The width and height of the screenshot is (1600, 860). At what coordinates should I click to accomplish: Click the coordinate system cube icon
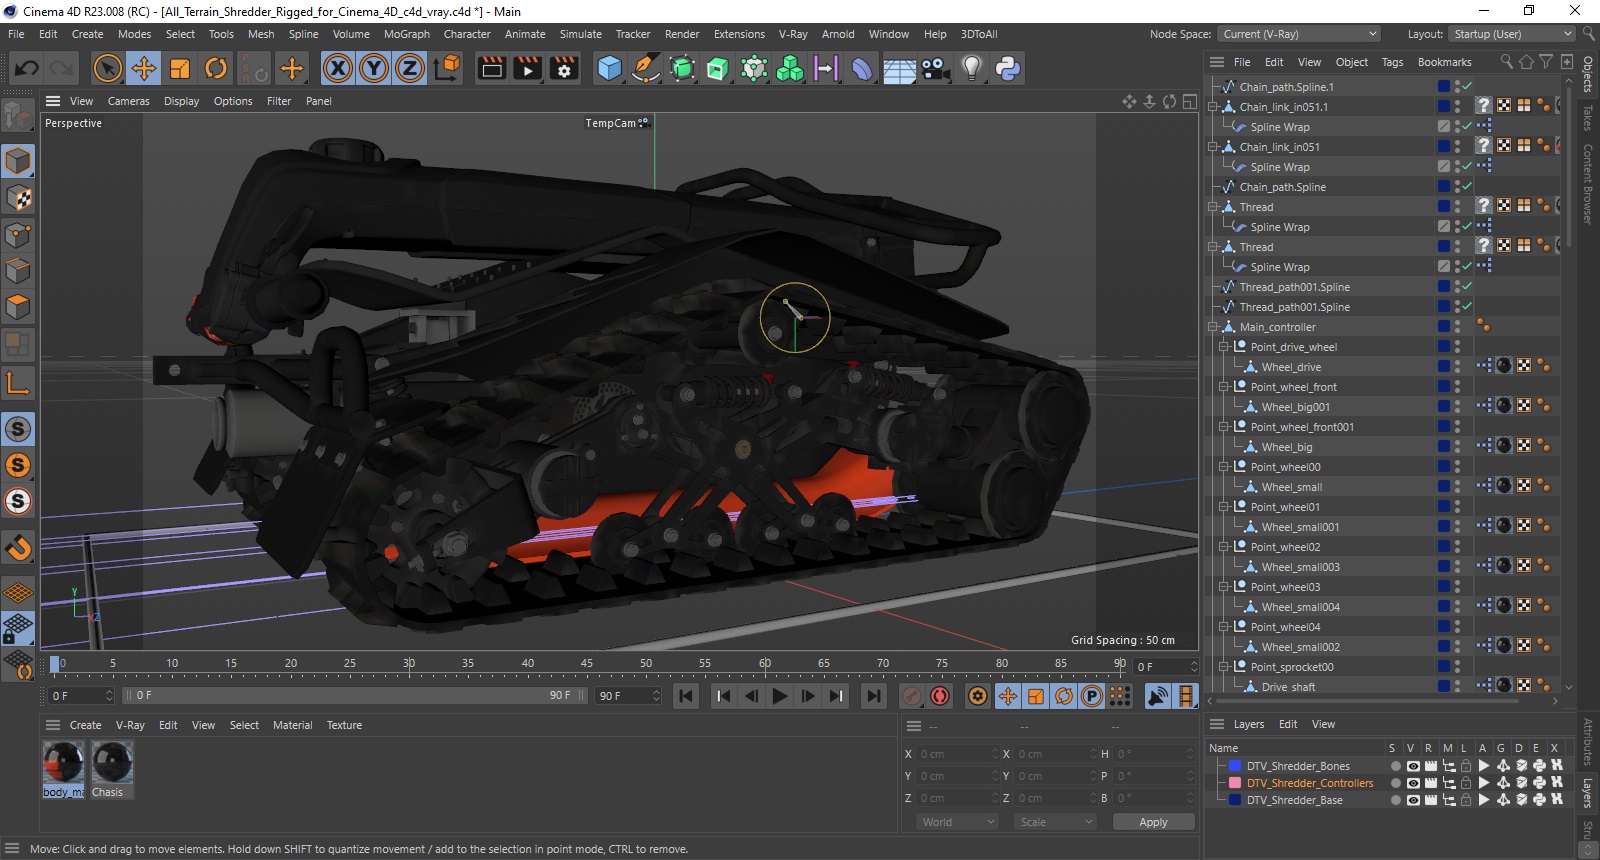pyautogui.click(x=448, y=68)
